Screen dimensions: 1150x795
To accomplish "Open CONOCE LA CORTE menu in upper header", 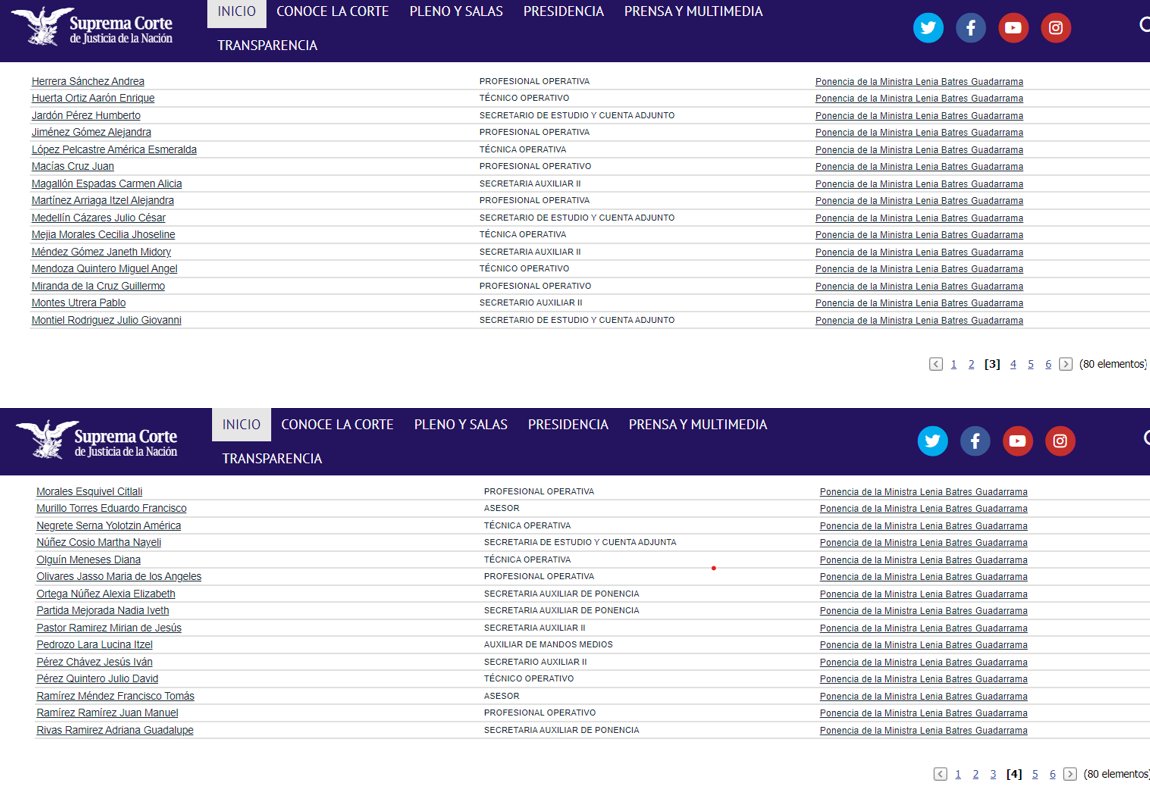I will pos(332,12).
